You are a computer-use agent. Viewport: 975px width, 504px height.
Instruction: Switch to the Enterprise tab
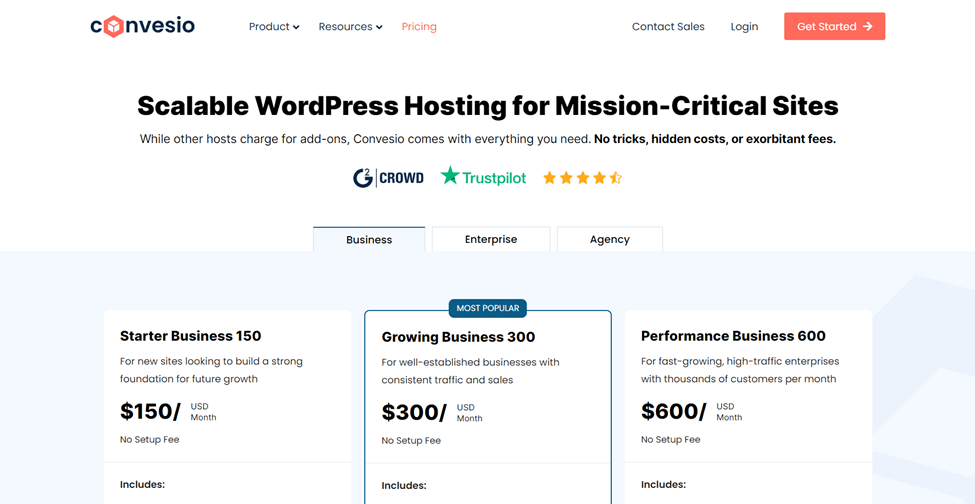coord(491,240)
